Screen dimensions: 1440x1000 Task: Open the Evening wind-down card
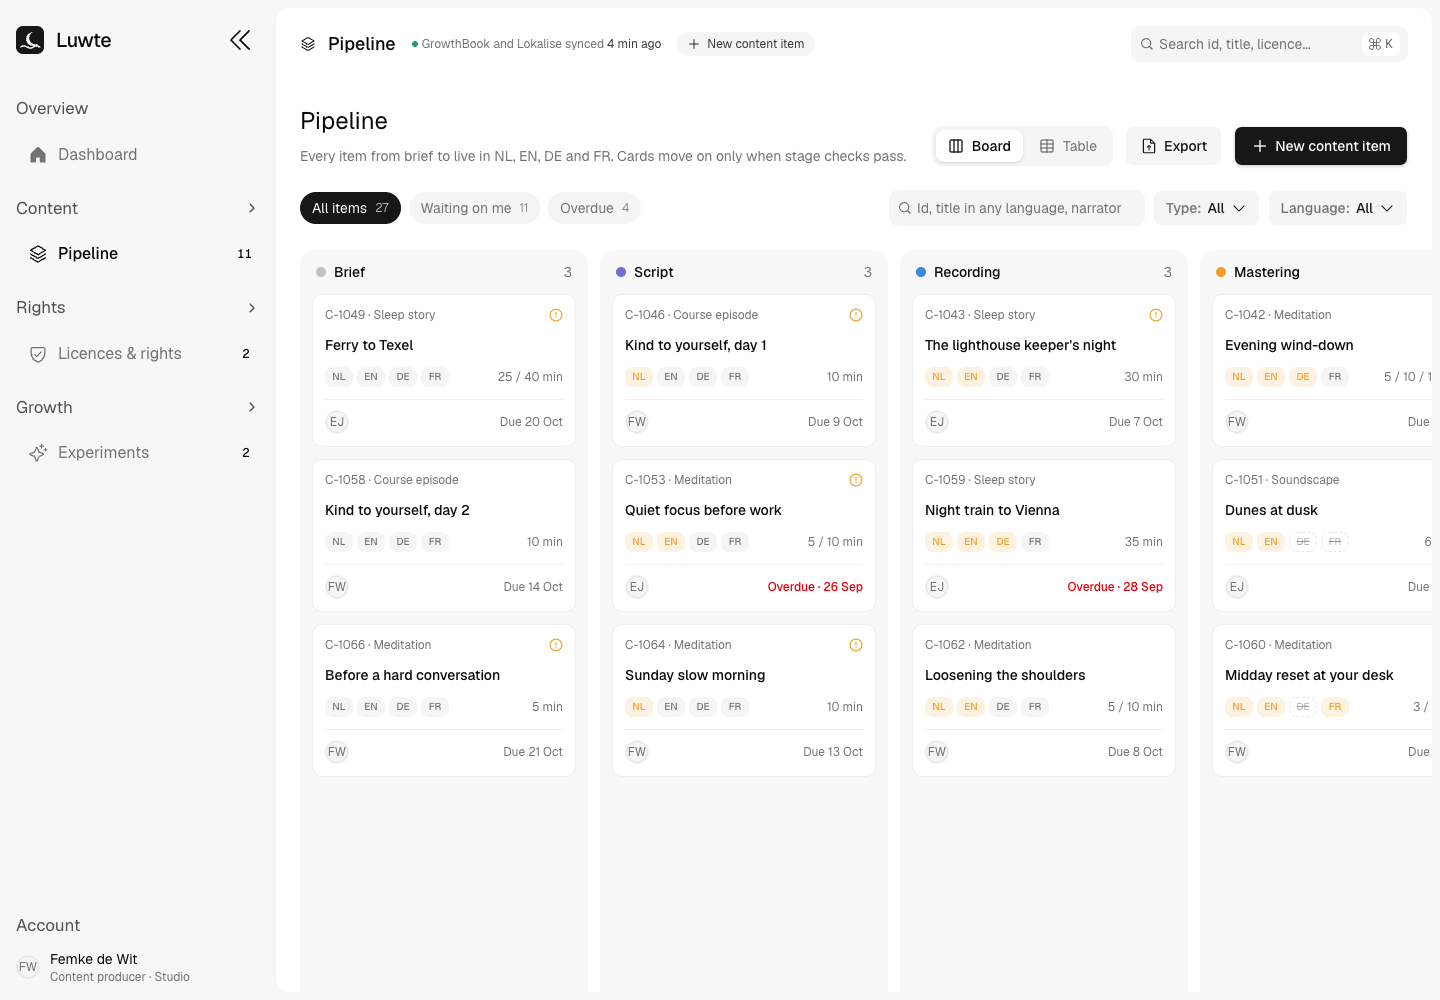pyautogui.click(x=1322, y=370)
